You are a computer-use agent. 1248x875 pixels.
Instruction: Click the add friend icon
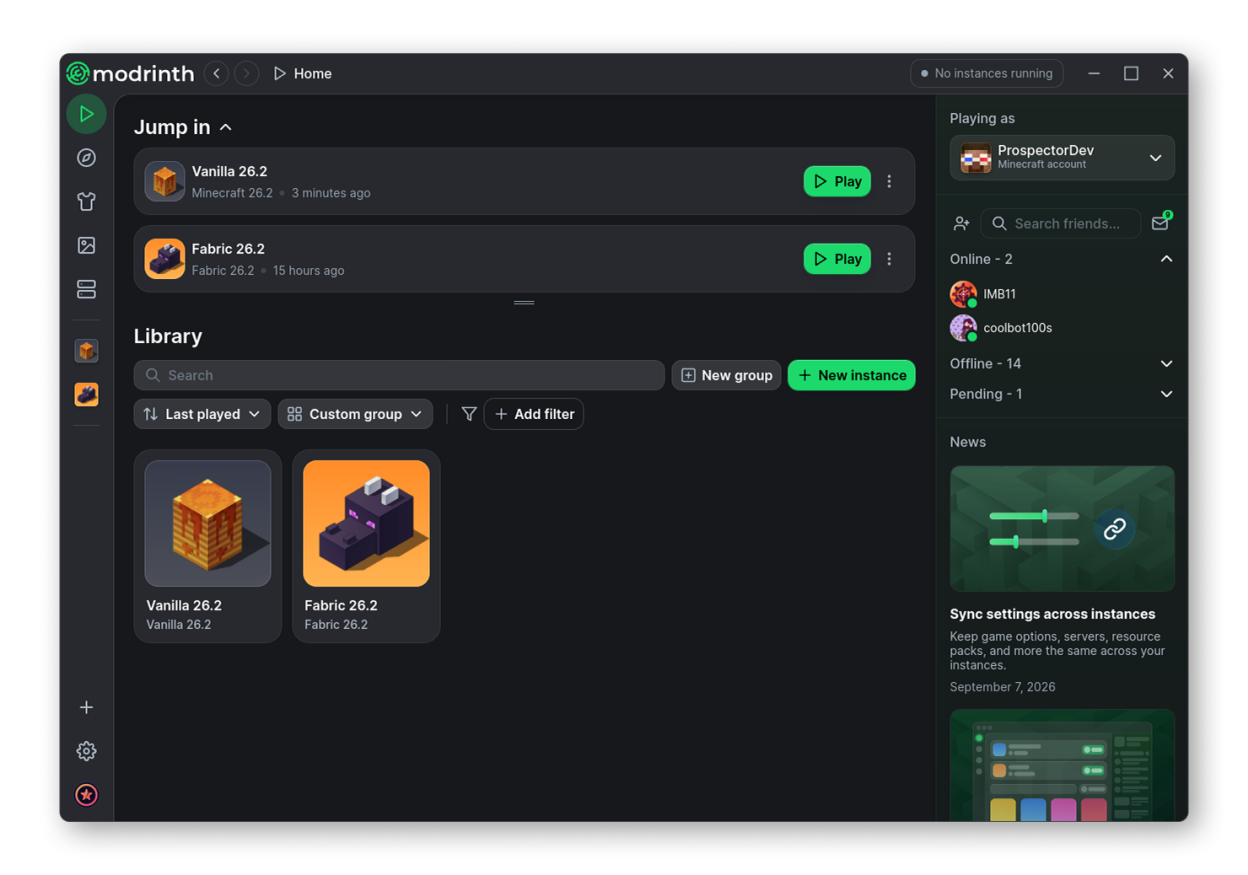tap(962, 224)
